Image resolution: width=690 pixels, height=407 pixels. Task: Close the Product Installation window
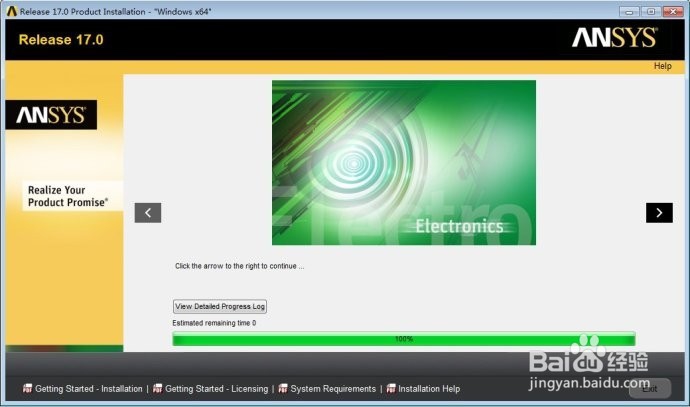pyautogui.click(x=673, y=12)
